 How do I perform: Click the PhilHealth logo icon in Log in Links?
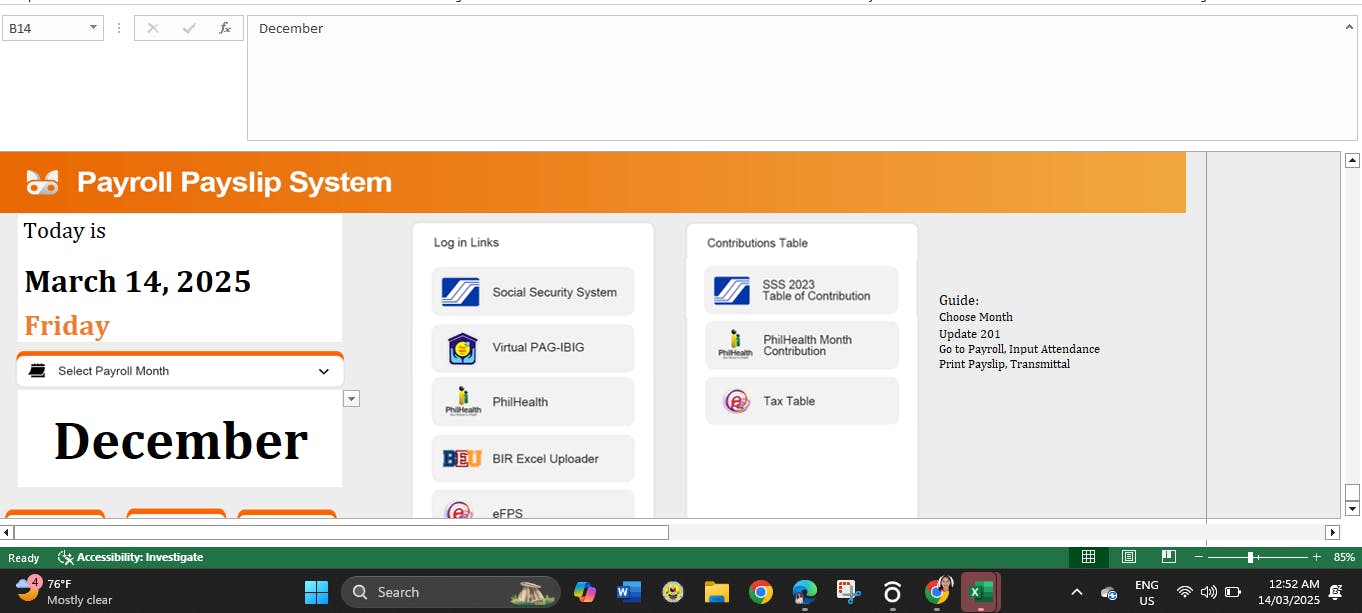tap(462, 402)
